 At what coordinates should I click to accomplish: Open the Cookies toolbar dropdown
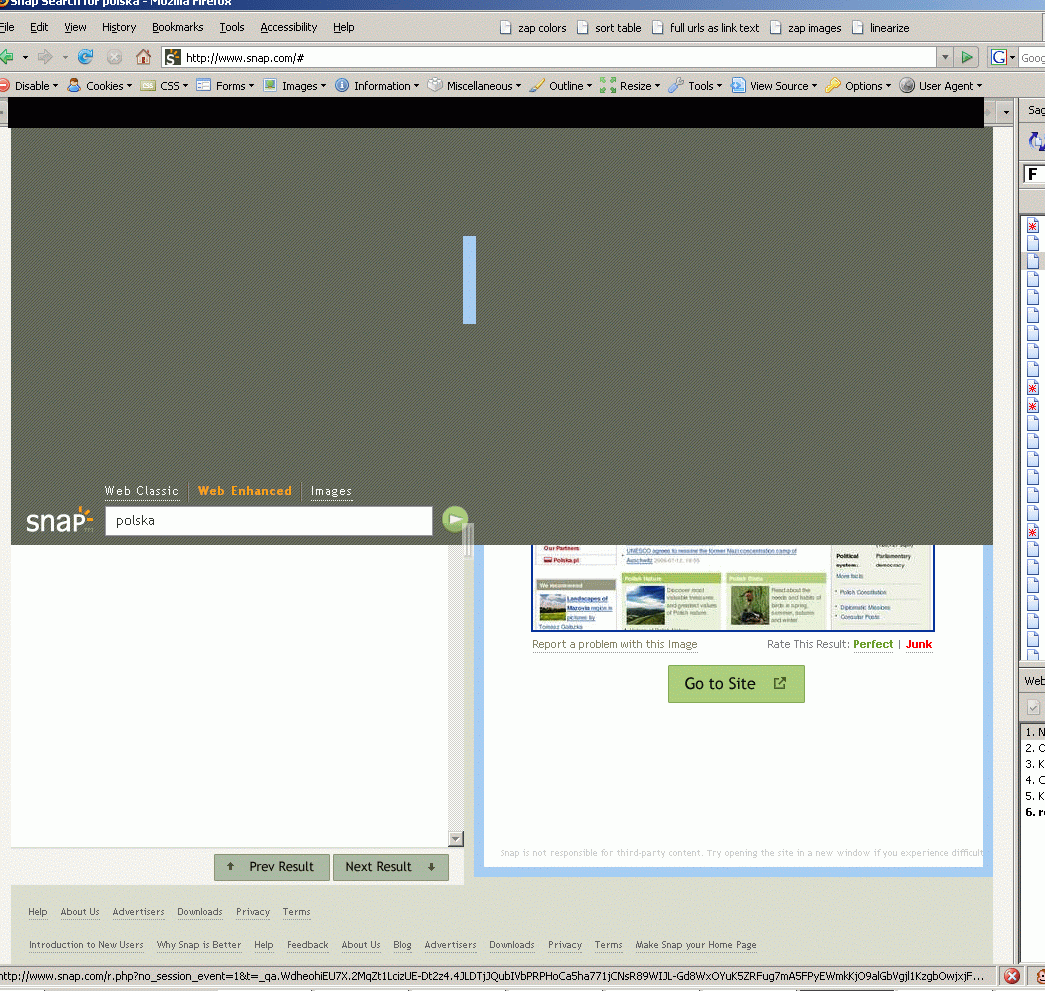[100, 86]
